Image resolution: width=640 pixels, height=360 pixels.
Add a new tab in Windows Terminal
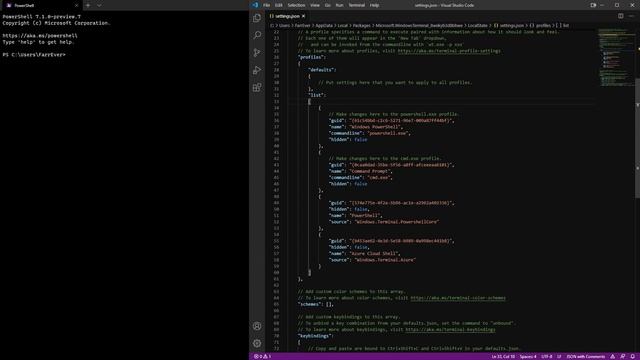88,5
